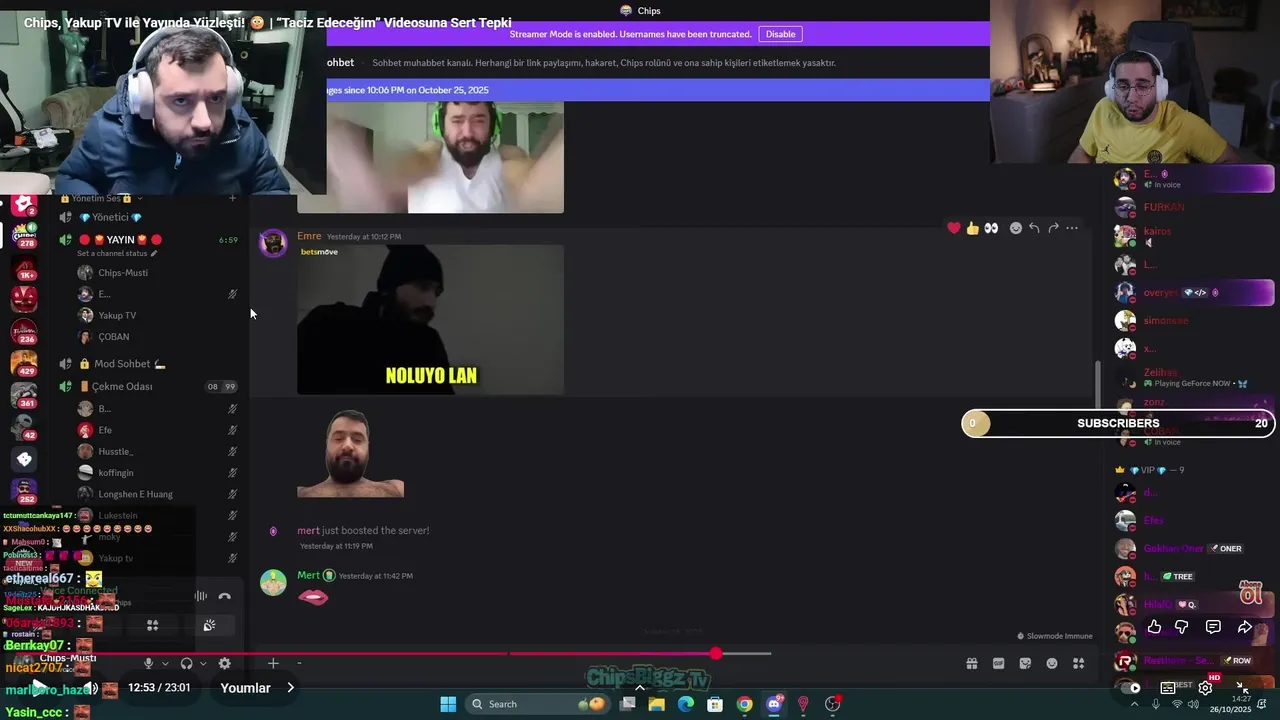This screenshot has width=1280, height=720.
Task: Dislike the video with thumbs down
Action: click(x=1182, y=627)
